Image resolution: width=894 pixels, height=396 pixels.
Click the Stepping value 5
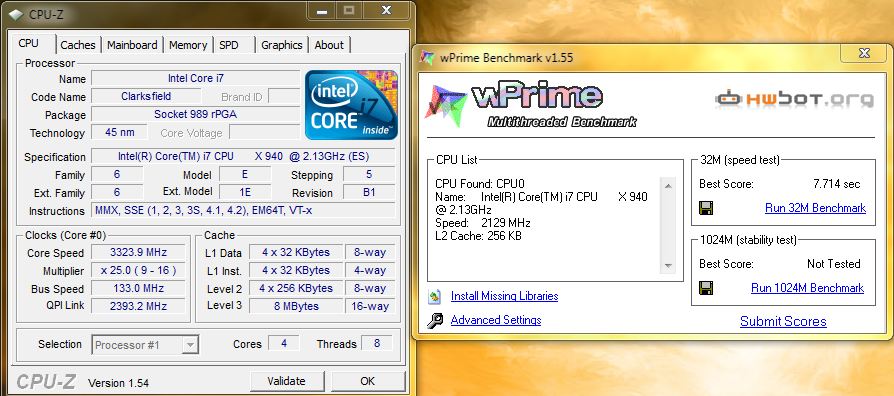click(x=369, y=174)
